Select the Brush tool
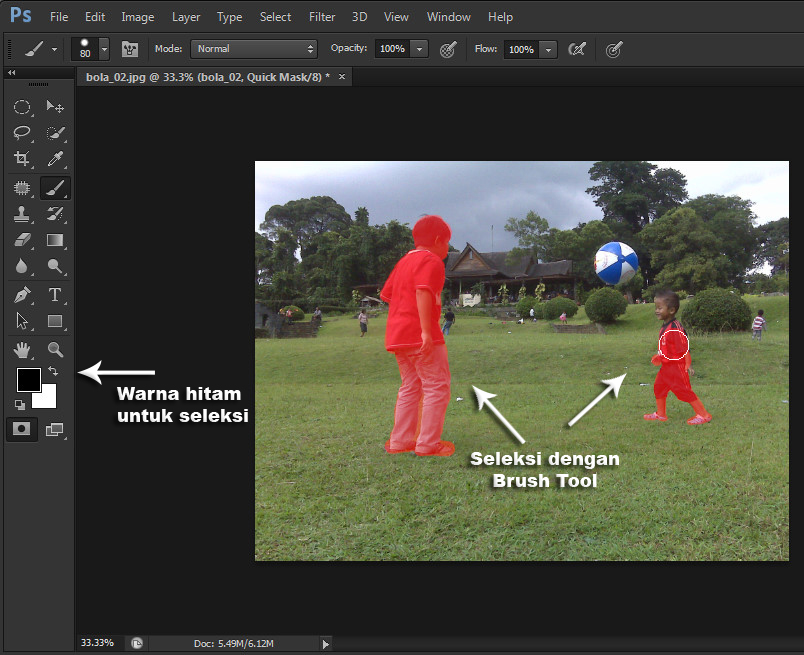 pyautogui.click(x=55, y=187)
